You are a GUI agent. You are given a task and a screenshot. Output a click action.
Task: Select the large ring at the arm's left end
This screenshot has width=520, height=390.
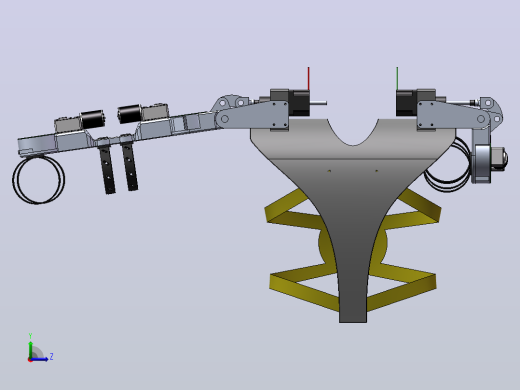pos(38,179)
